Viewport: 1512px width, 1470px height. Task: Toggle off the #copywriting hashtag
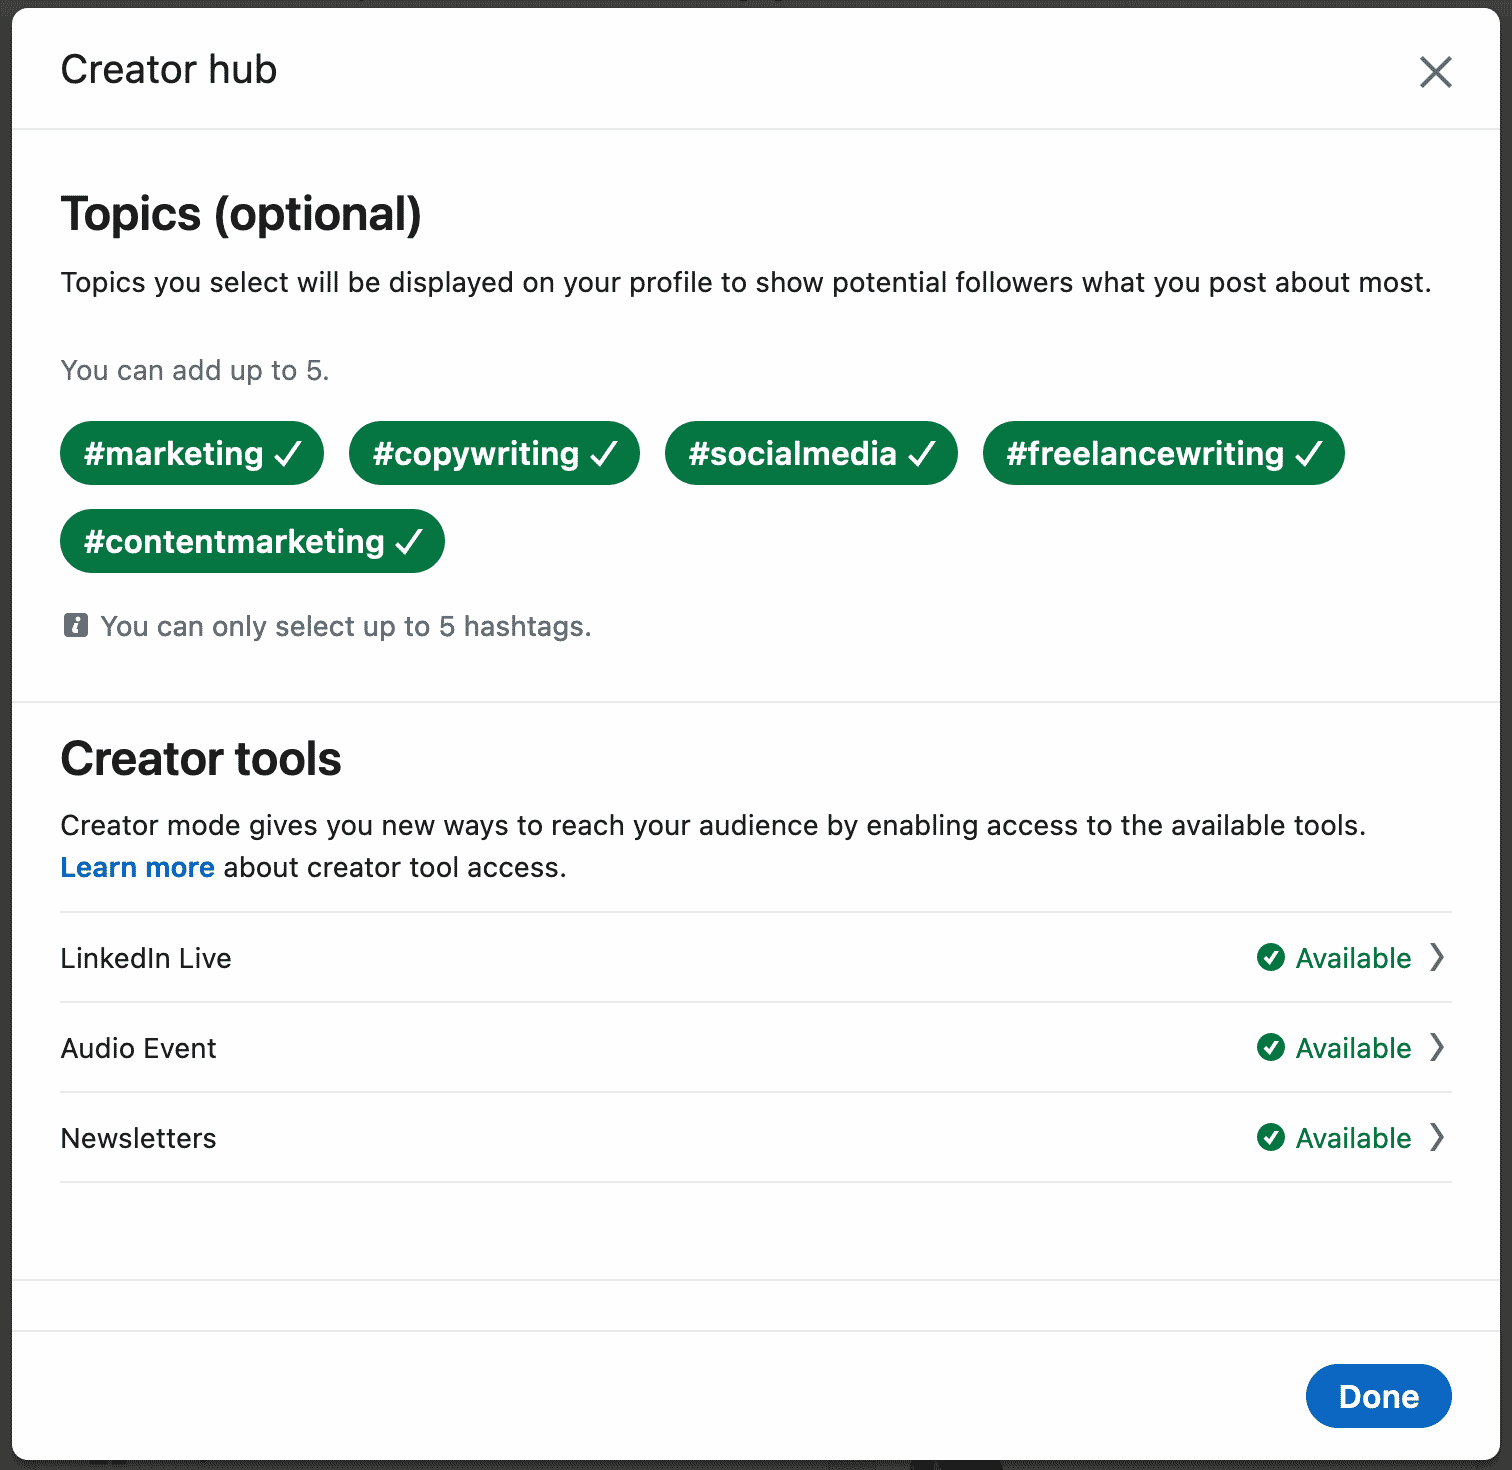(494, 453)
